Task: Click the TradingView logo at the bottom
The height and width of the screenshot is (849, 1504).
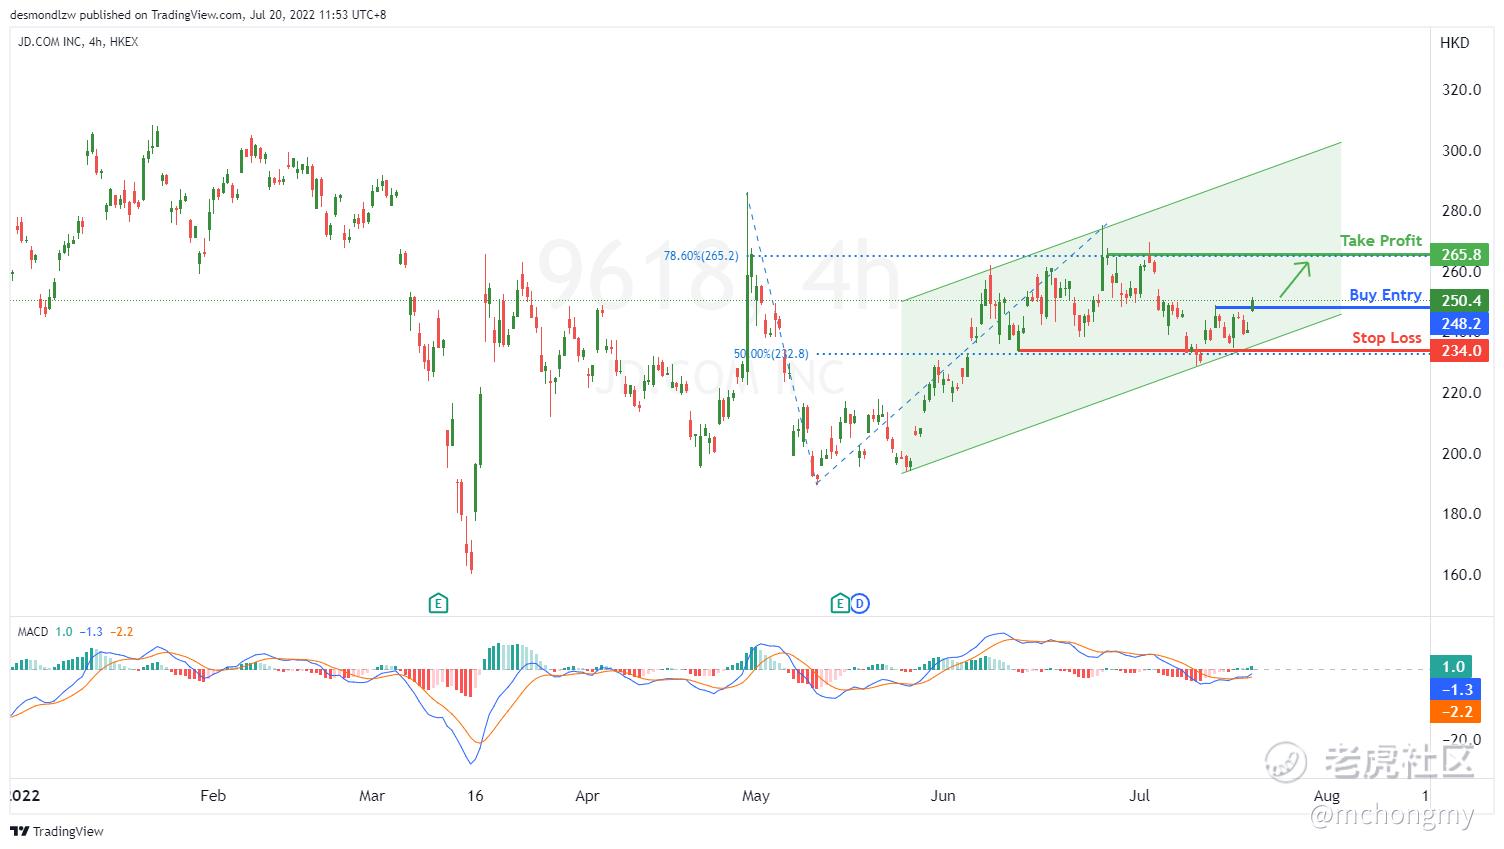Action: [x=57, y=831]
